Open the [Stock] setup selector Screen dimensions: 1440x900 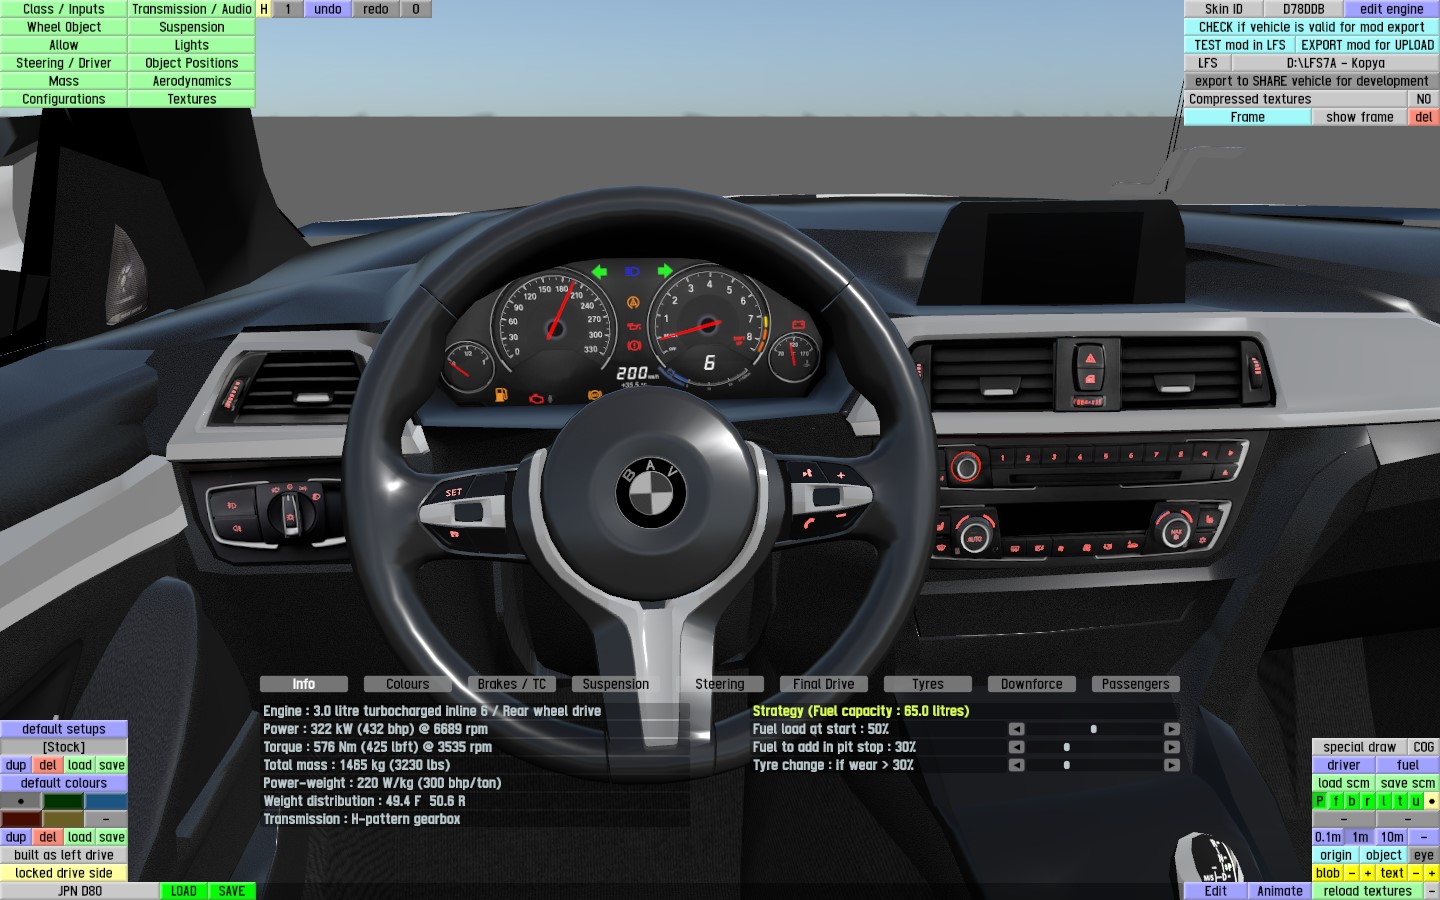pyautogui.click(x=64, y=747)
